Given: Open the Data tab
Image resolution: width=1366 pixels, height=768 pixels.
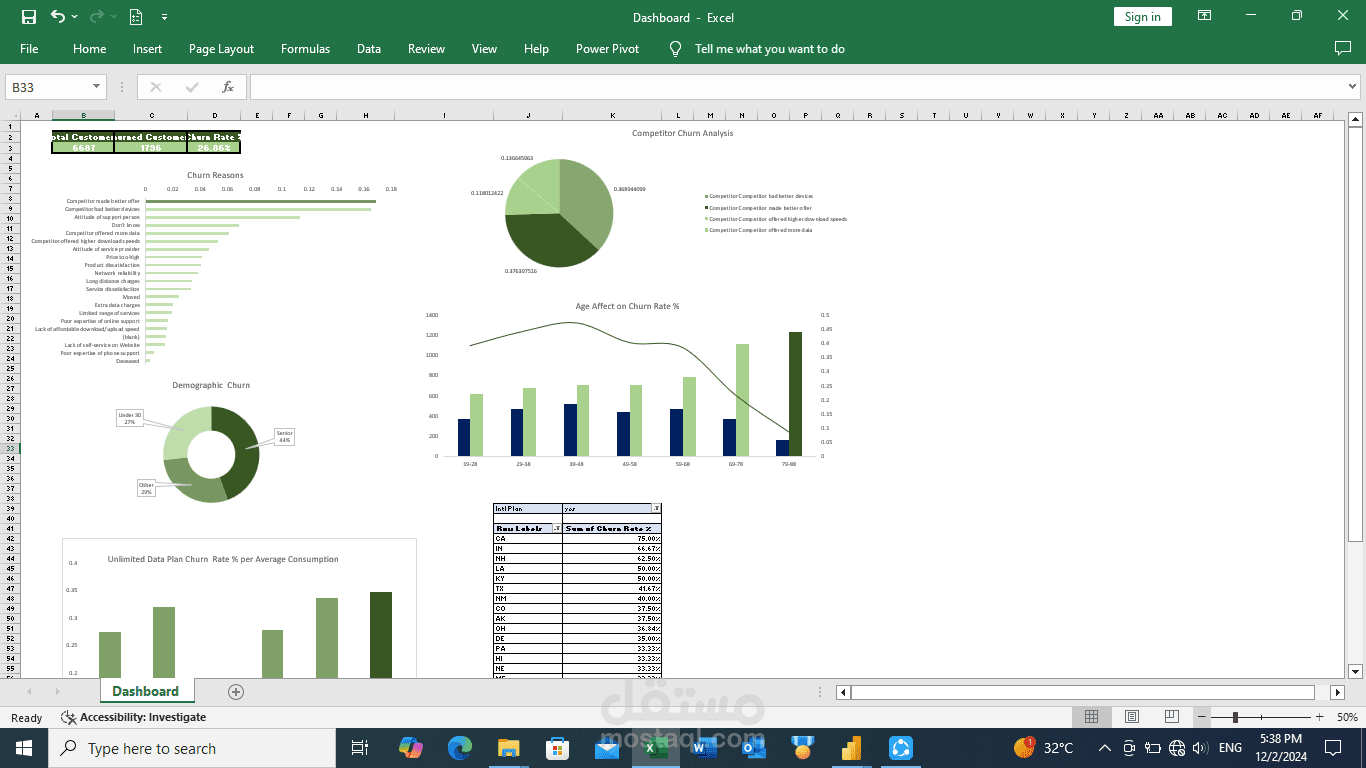Looking at the screenshot, I should click(368, 49).
